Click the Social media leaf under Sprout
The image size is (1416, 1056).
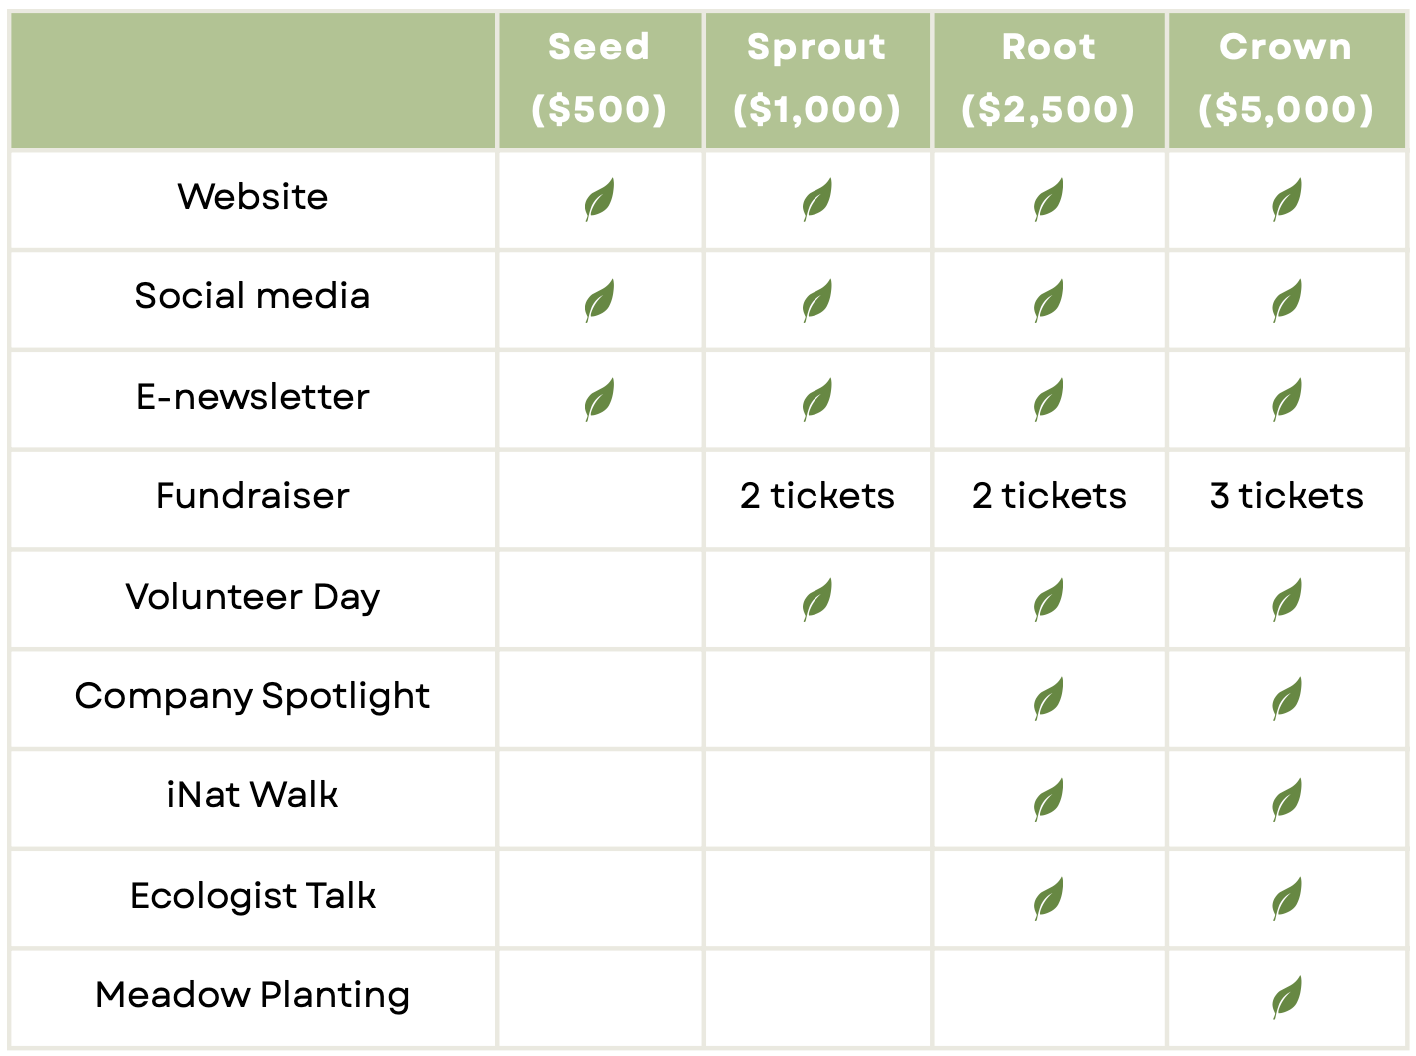click(x=817, y=300)
